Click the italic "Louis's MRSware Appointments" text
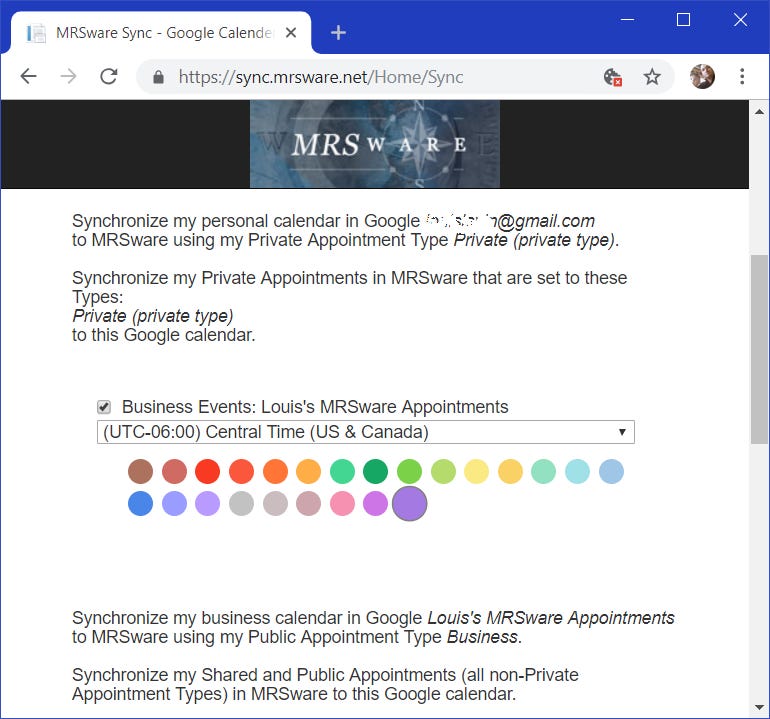The width and height of the screenshot is (770, 719). pyautogui.click(x=551, y=618)
